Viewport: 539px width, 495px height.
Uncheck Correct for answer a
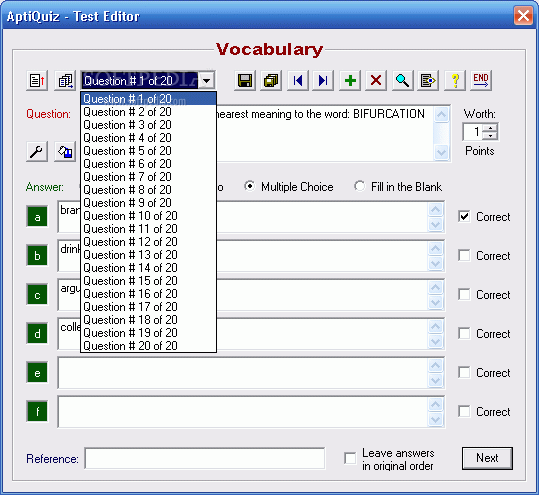(x=464, y=217)
